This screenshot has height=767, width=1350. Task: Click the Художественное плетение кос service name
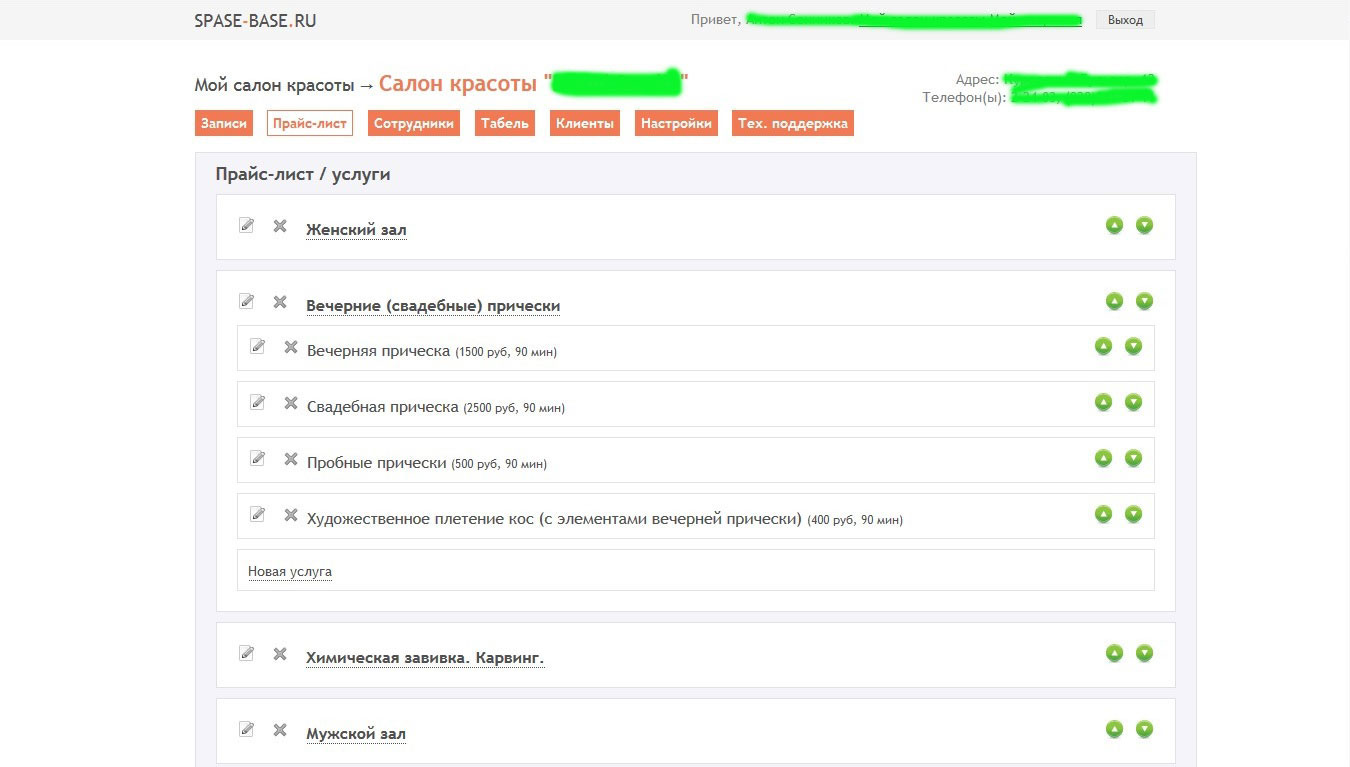(555, 519)
